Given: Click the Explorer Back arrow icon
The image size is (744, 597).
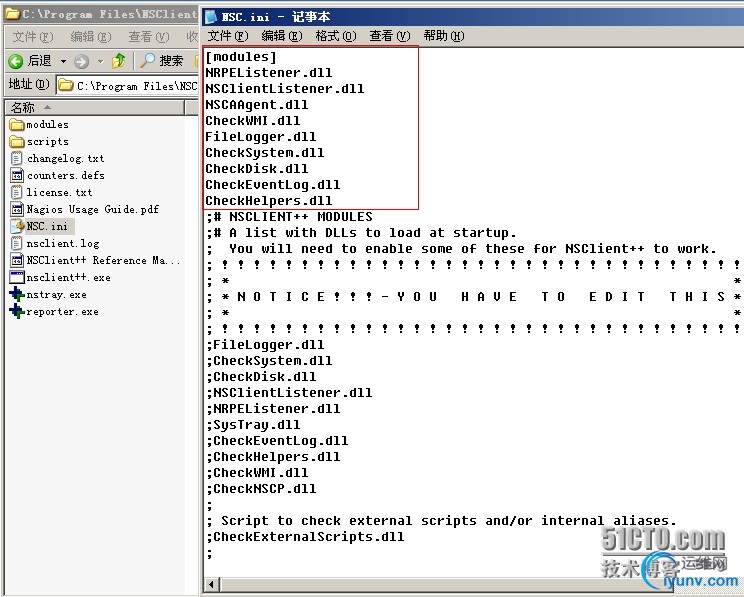Looking at the screenshot, I should (x=16, y=61).
